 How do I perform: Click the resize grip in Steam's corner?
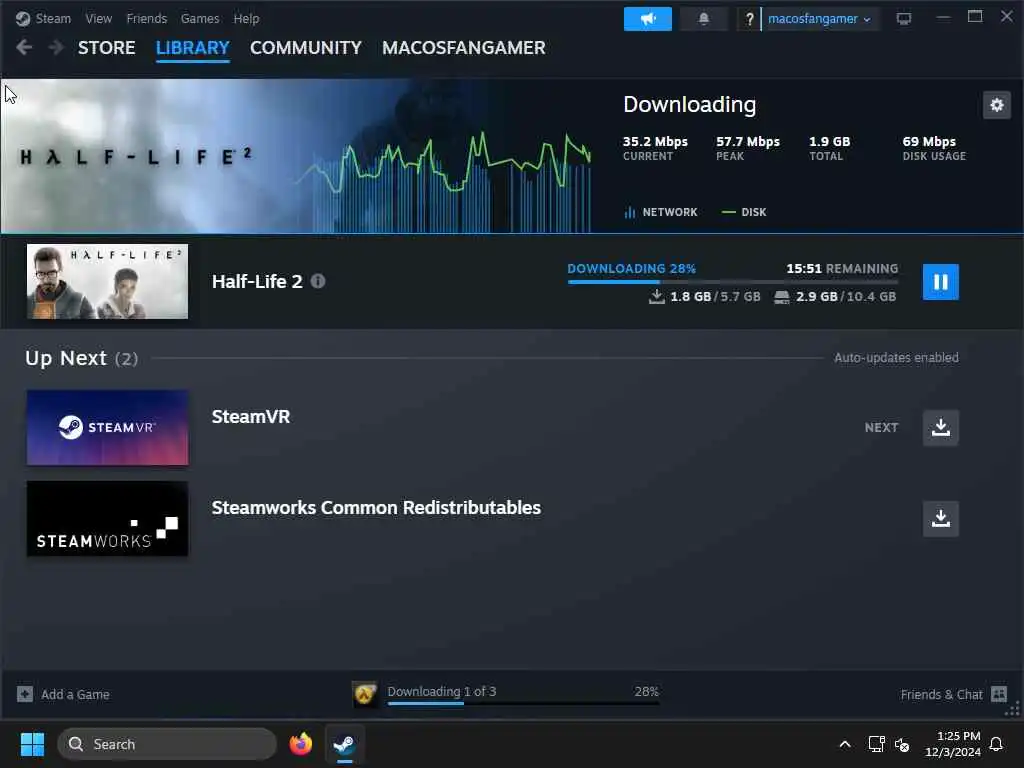pyautogui.click(x=1013, y=709)
